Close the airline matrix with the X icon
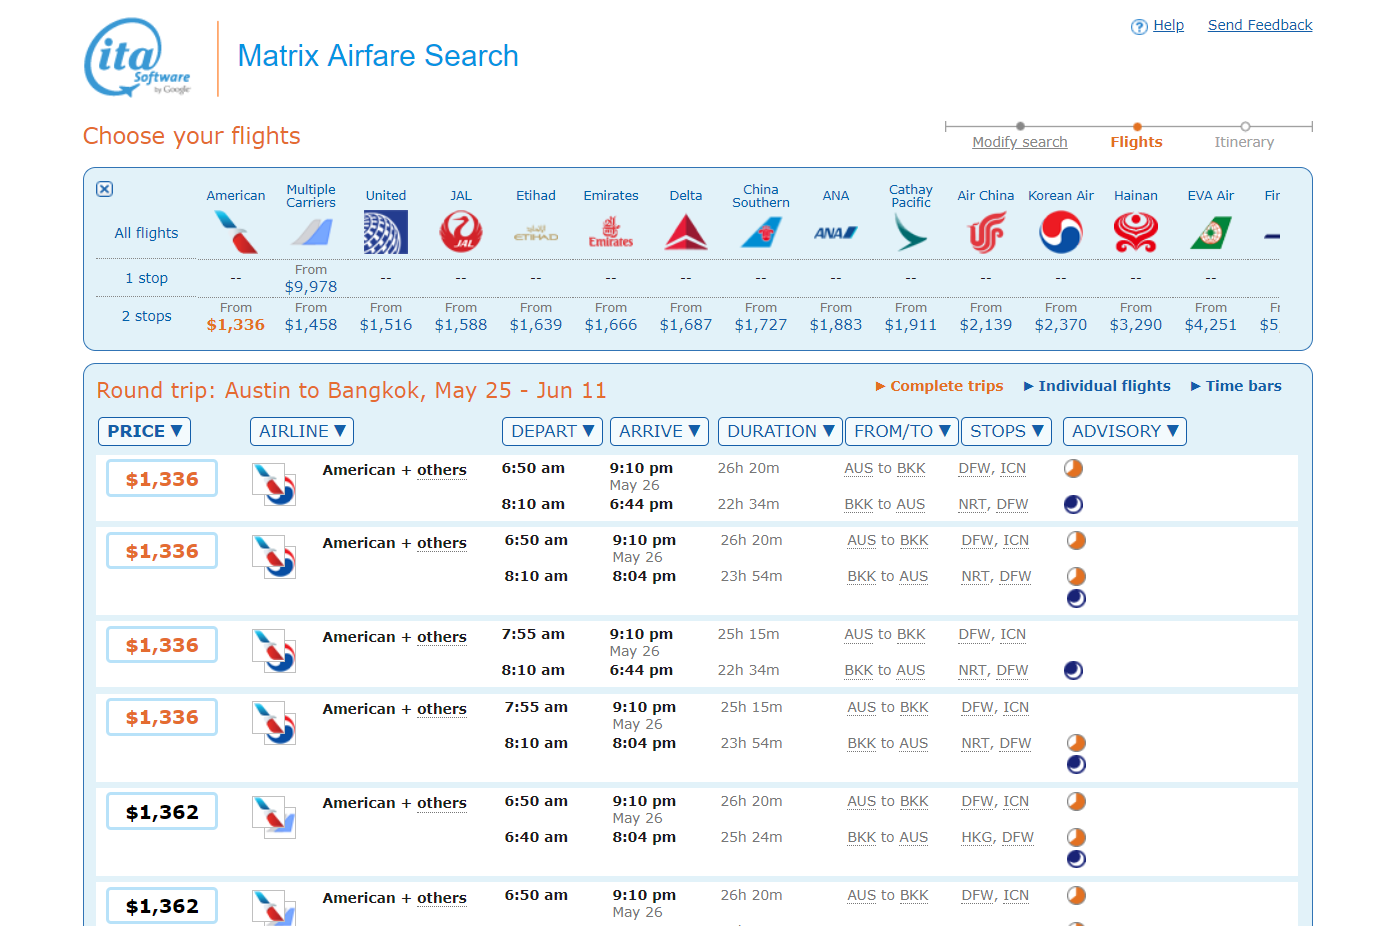This screenshot has width=1389, height=926. [x=105, y=189]
